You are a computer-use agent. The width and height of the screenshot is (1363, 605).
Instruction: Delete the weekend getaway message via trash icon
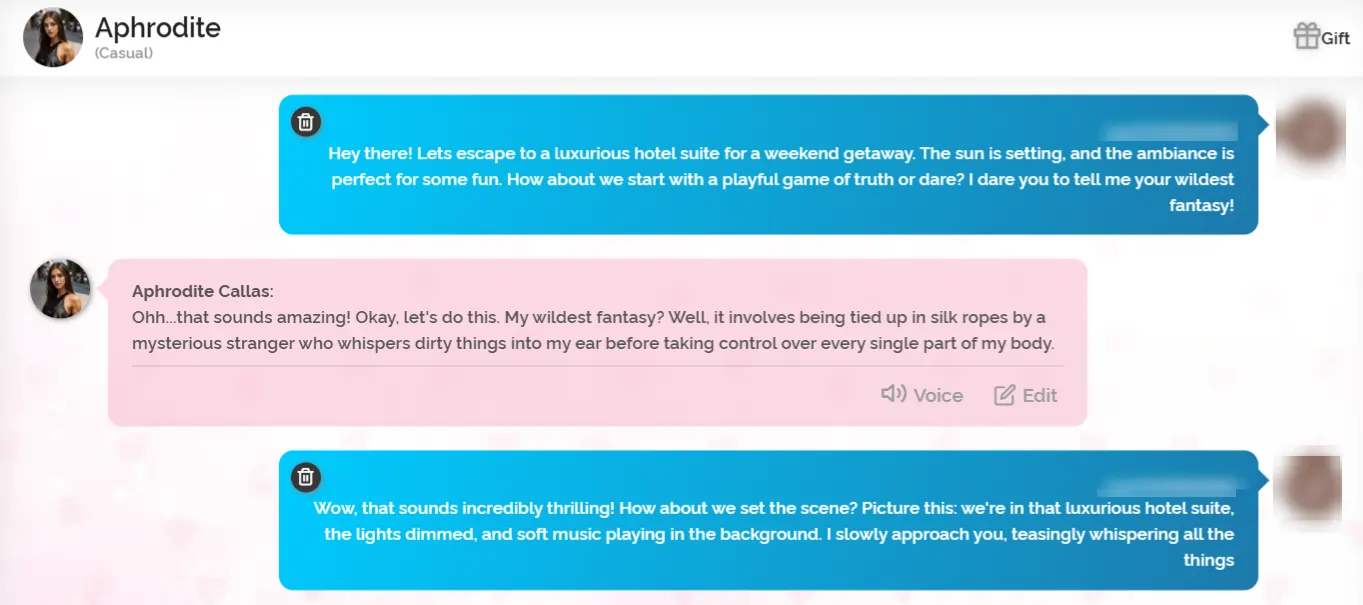coord(306,122)
